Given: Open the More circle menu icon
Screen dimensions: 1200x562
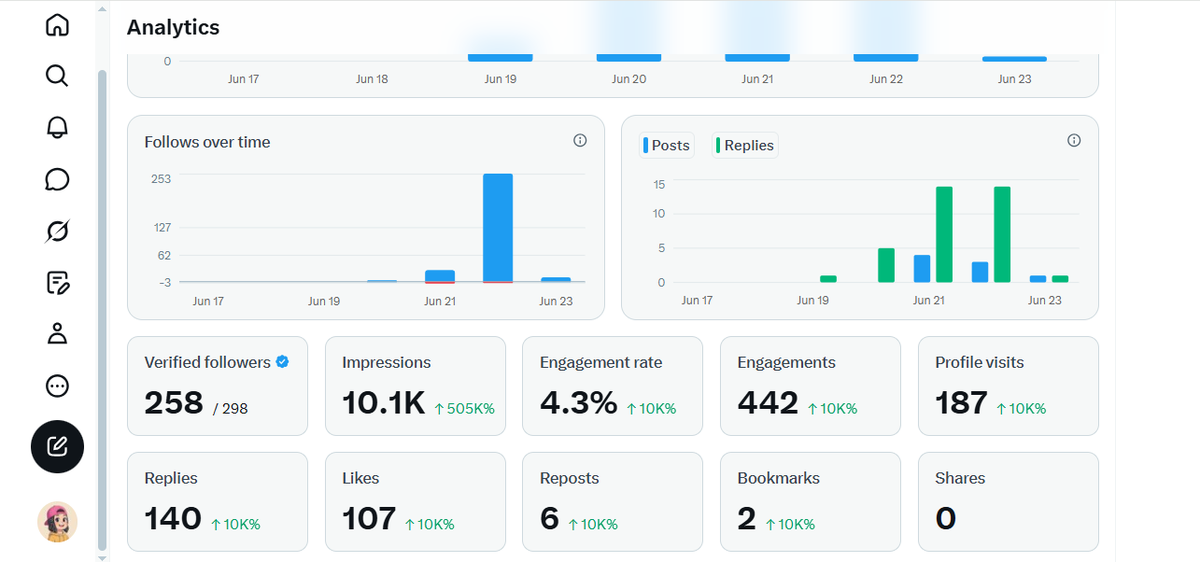Looking at the screenshot, I should click(x=57, y=386).
